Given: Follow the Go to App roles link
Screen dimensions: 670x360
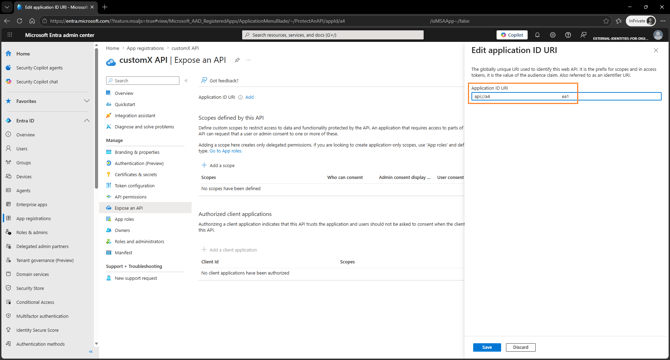Looking at the screenshot, I should click(226, 151).
